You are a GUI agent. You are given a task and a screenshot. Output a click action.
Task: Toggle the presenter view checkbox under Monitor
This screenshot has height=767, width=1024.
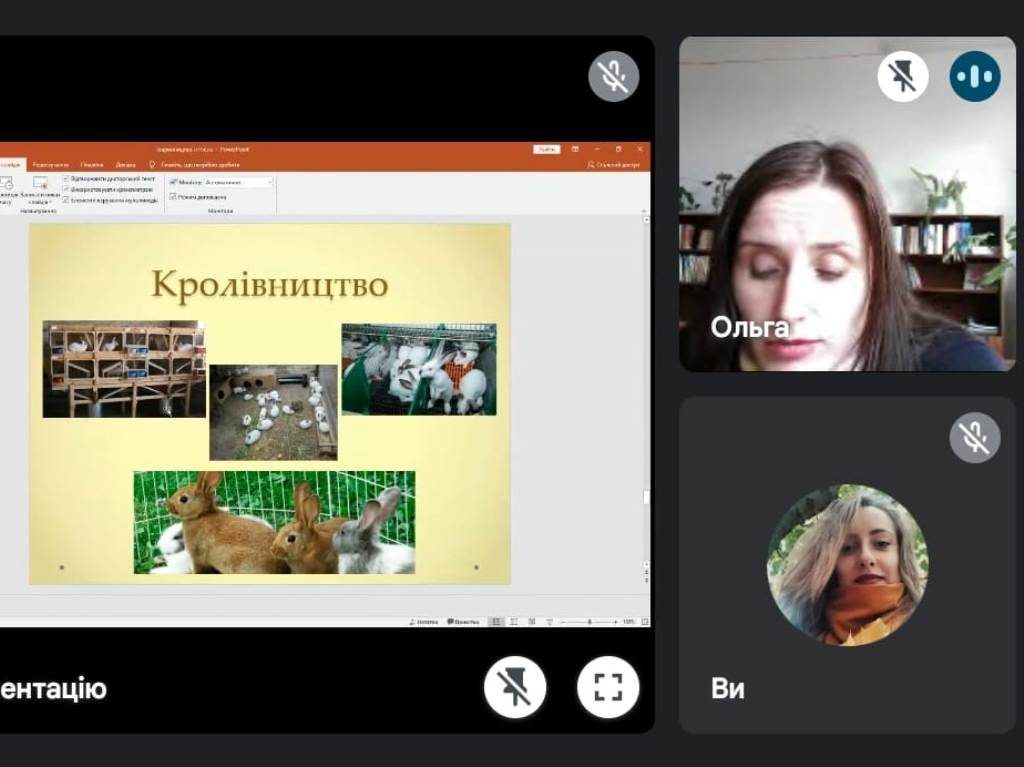tap(173, 197)
